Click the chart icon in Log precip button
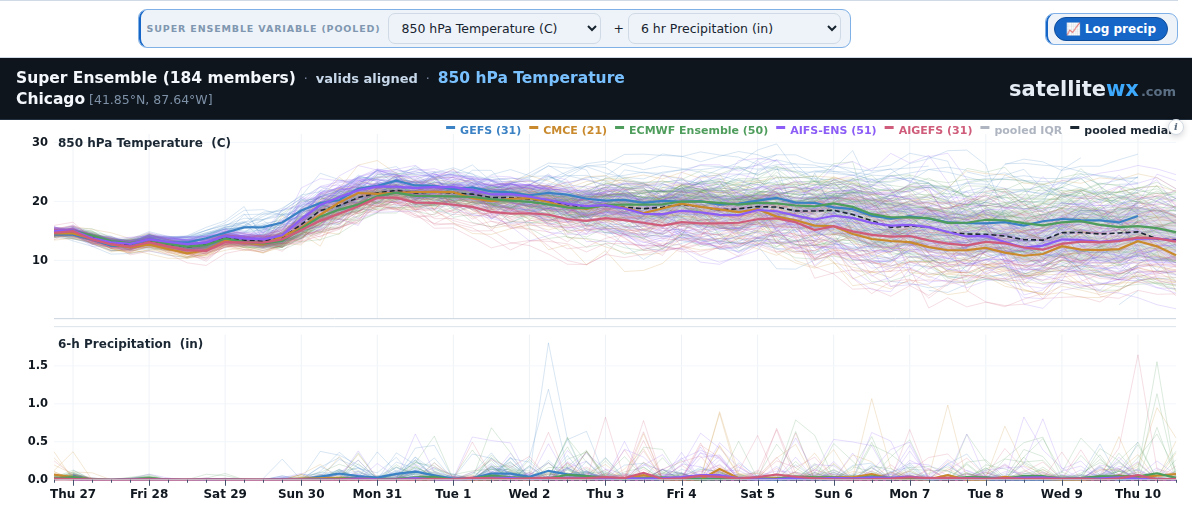 [x=1073, y=29]
